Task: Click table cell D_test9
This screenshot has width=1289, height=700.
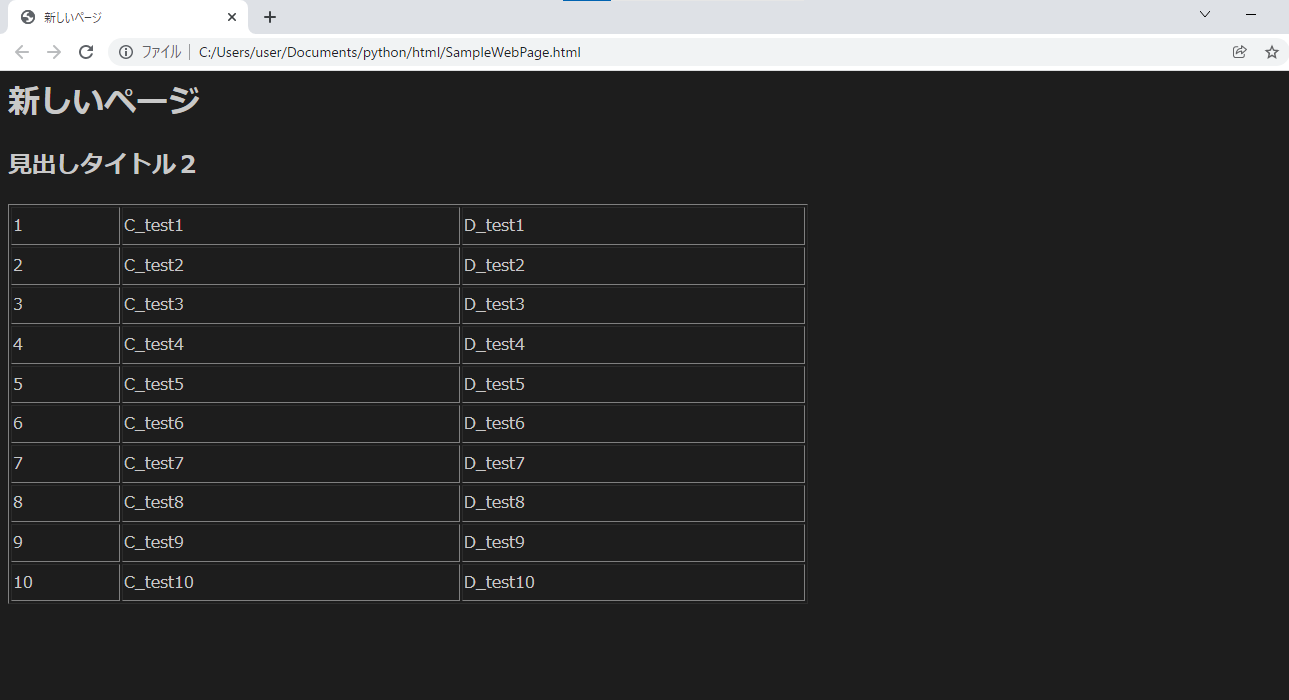Action: 633,542
